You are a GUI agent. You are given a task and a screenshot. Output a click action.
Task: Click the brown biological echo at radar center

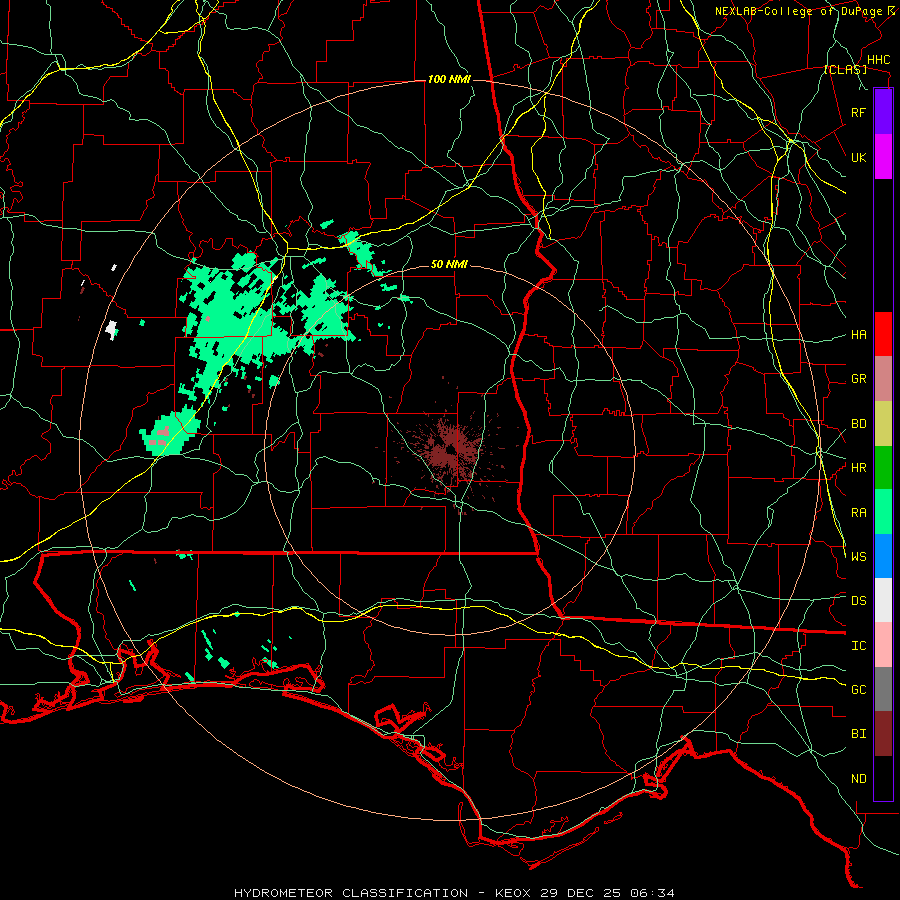(x=453, y=451)
